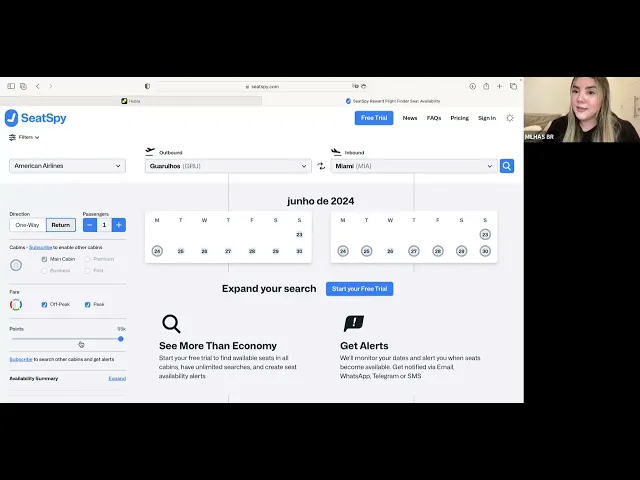Toggle the Business cabin checkbox
The width and height of the screenshot is (640, 480).
pyautogui.click(x=44, y=271)
